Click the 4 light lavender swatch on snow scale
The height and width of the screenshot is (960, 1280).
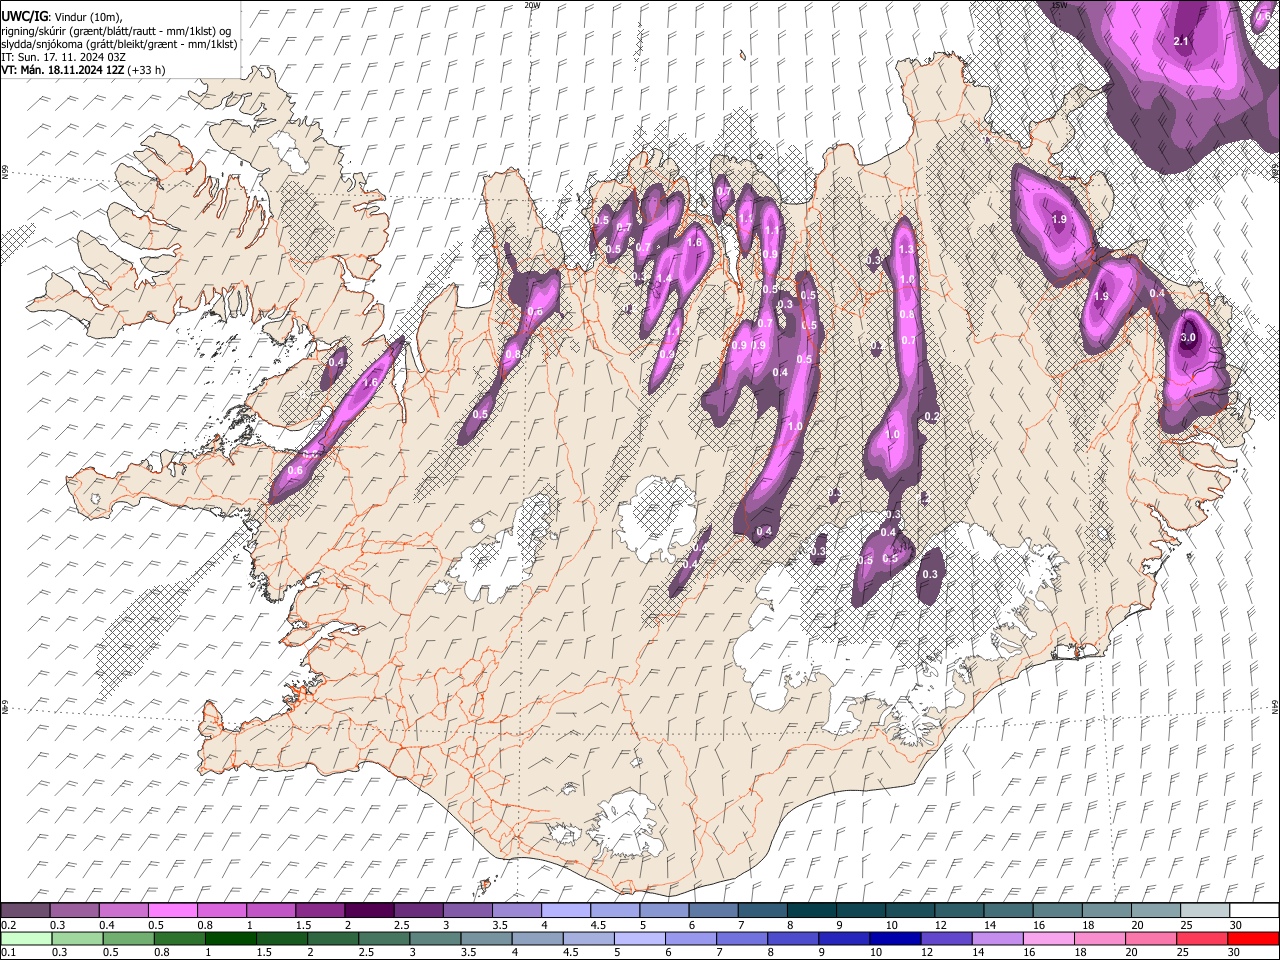[x=565, y=910]
